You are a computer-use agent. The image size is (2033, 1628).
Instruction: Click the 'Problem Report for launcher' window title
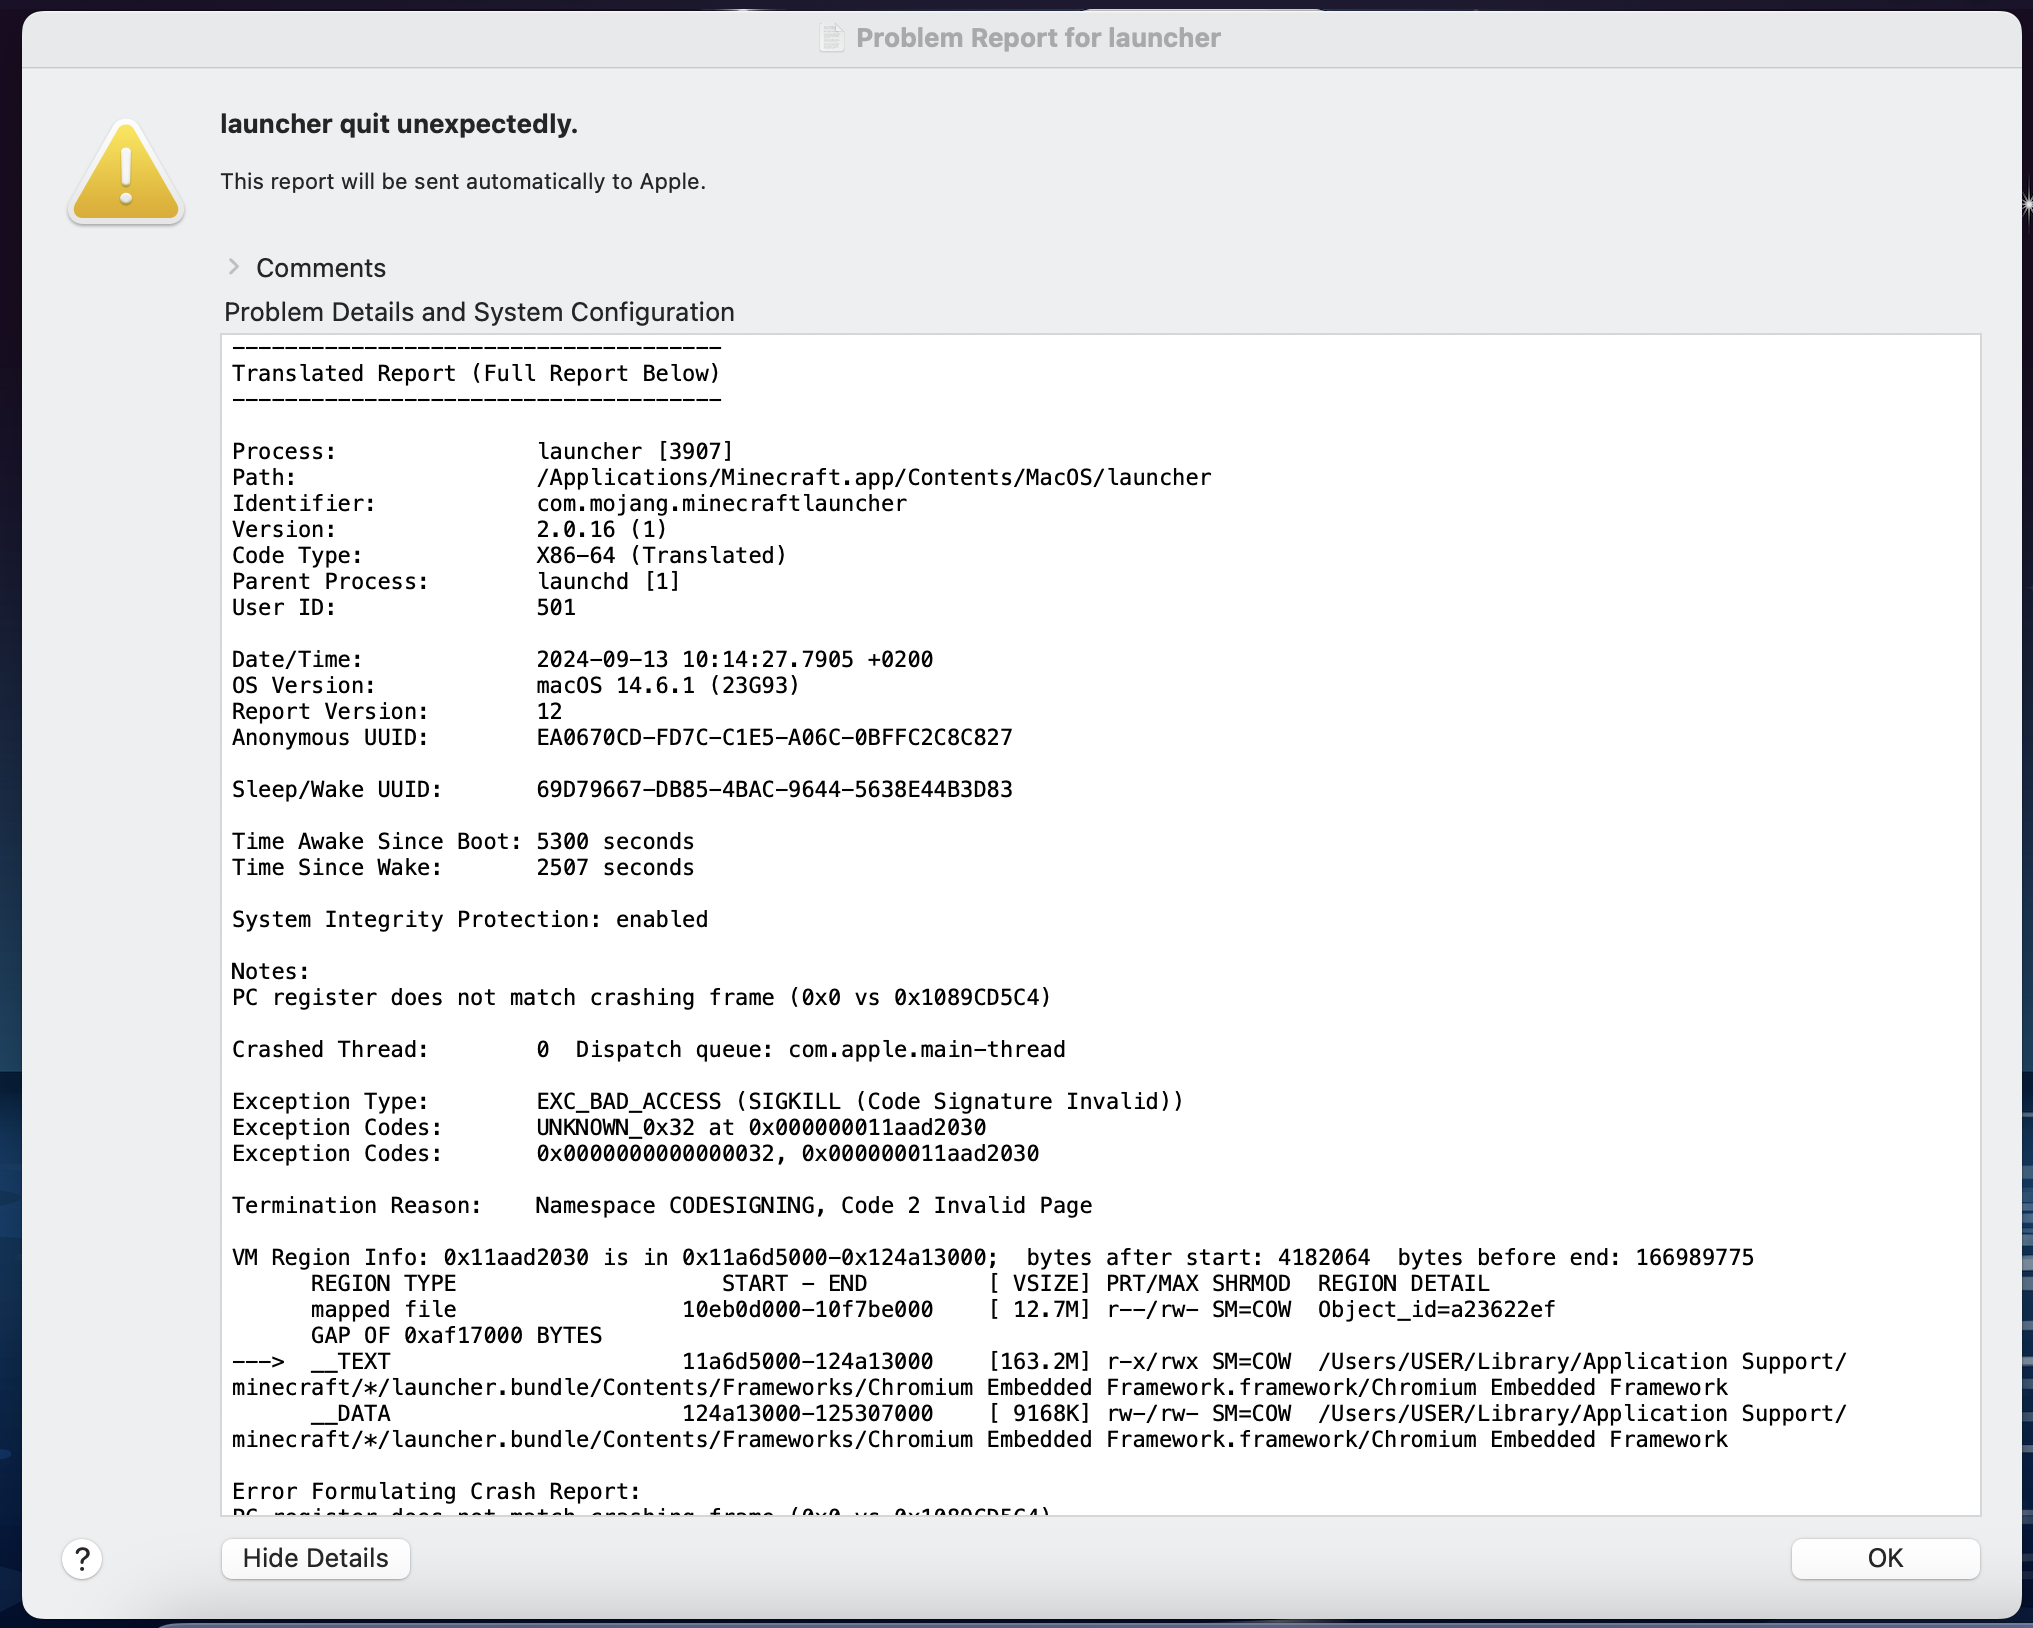(x=1037, y=38)
